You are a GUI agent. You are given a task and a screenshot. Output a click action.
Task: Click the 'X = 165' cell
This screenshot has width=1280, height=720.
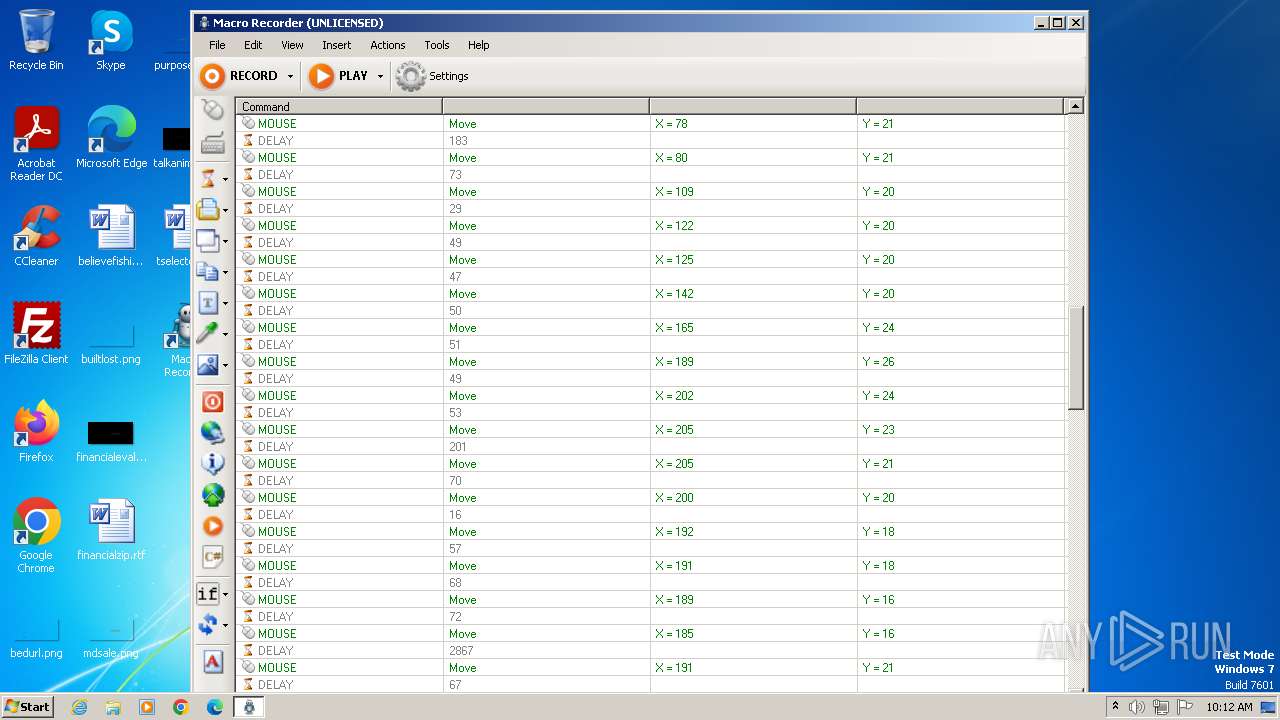(x=753, y=327)
